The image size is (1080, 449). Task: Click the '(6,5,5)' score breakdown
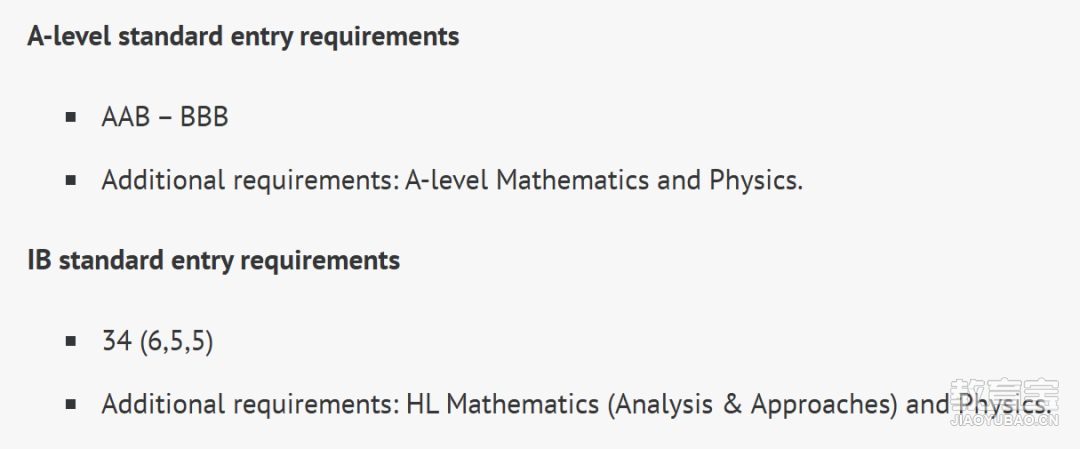coord(176,341)
